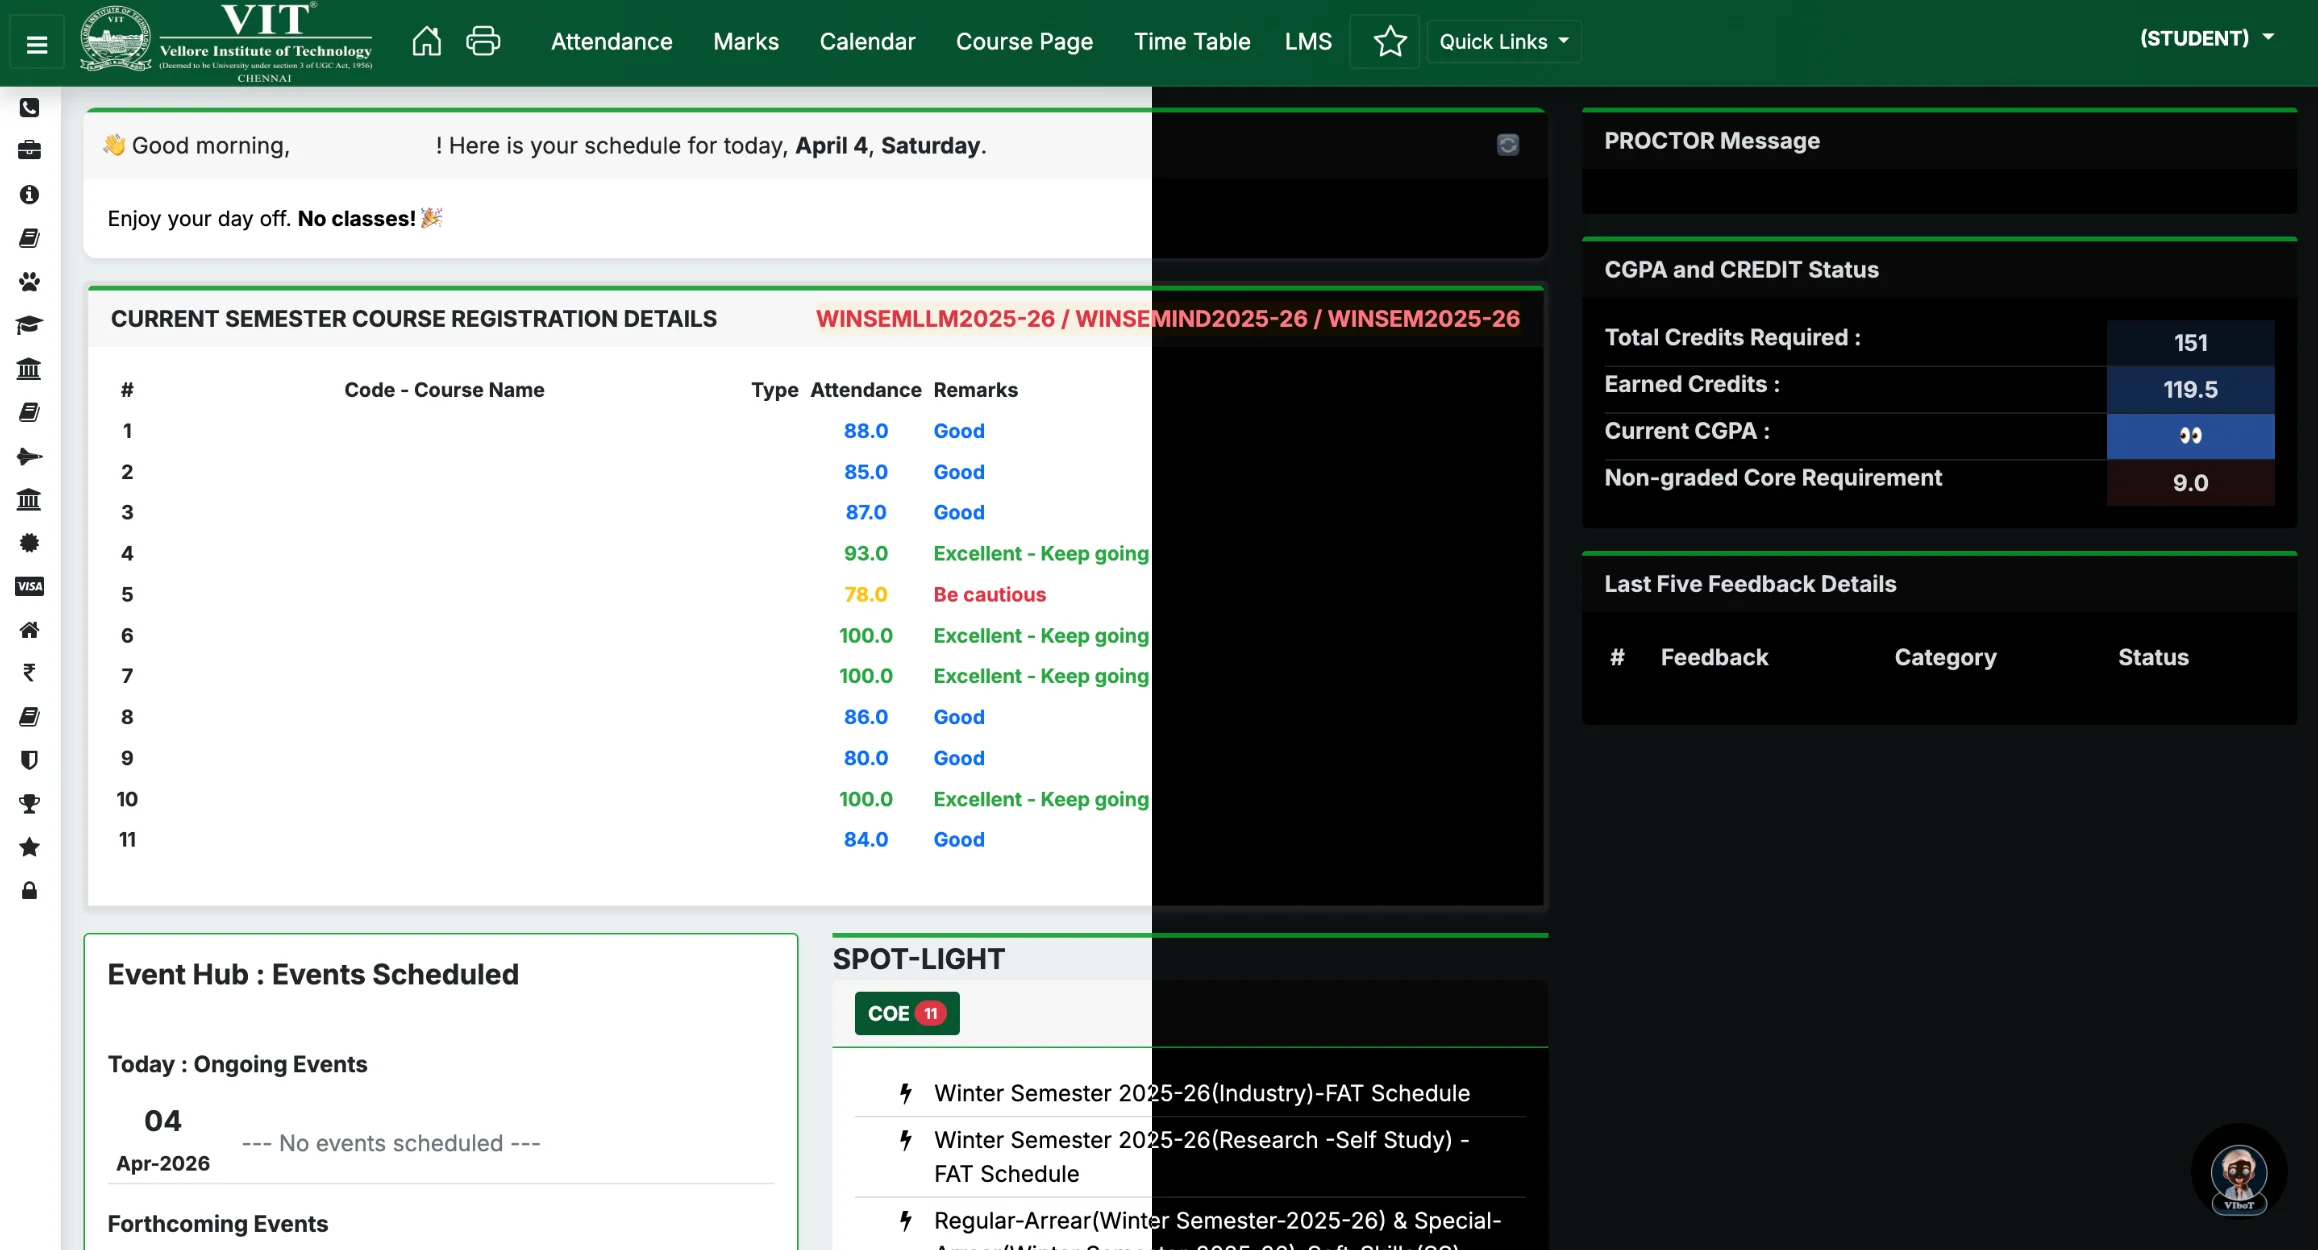This screenshot has height=1250, width=2318.
Task: Click the refresh icon on the schedule card
Action: (x=1507, y=145)
